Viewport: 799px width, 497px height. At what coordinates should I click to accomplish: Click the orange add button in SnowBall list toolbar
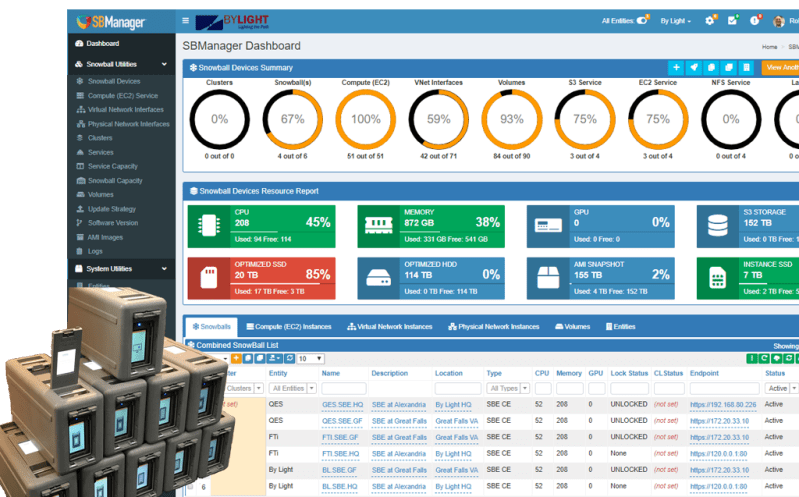point(236,358)
